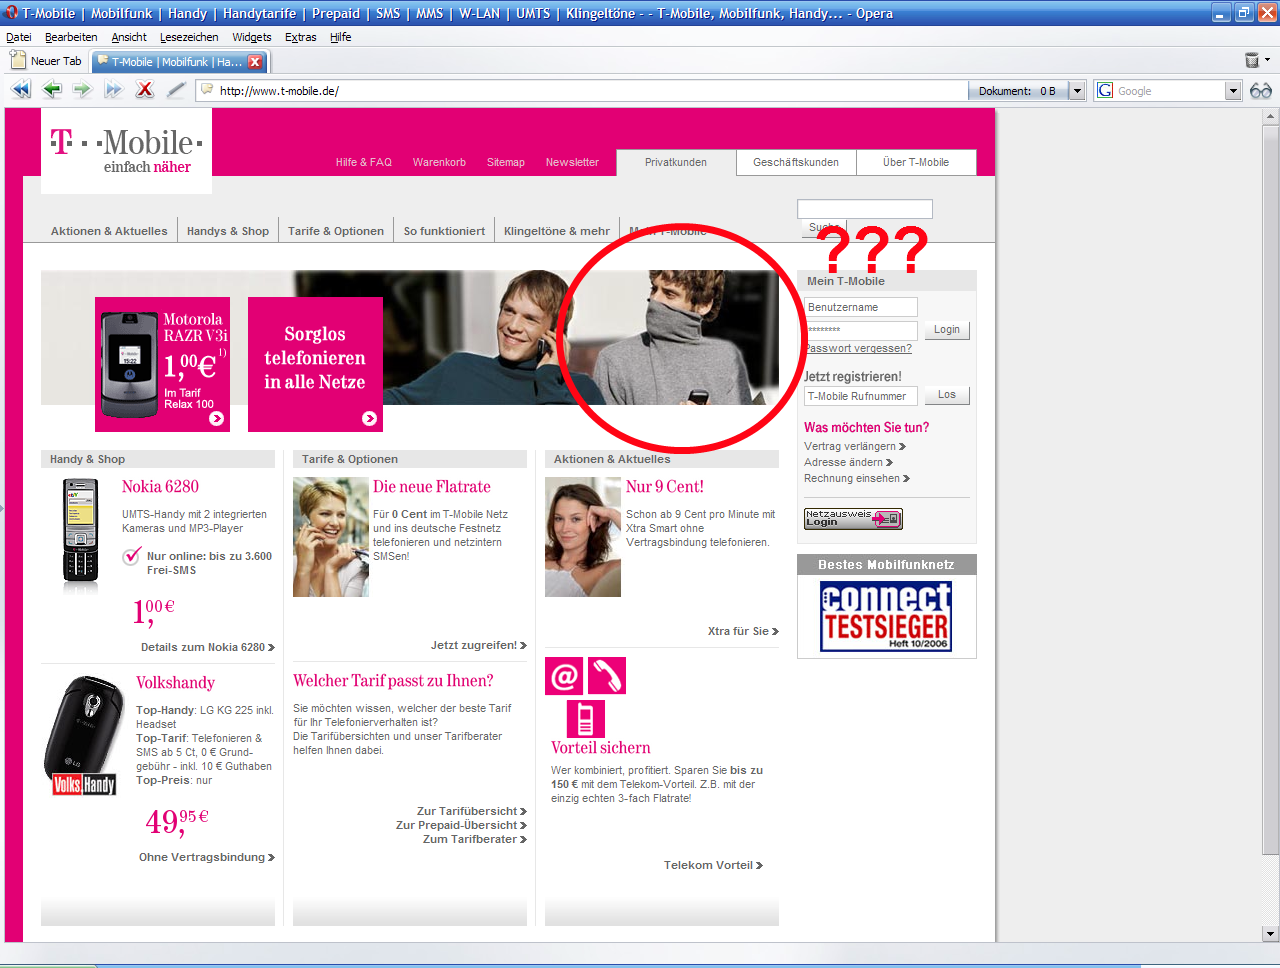Switch to the Über T-Mobile tab
The image size is (1280, 968).
coord(916,162)
